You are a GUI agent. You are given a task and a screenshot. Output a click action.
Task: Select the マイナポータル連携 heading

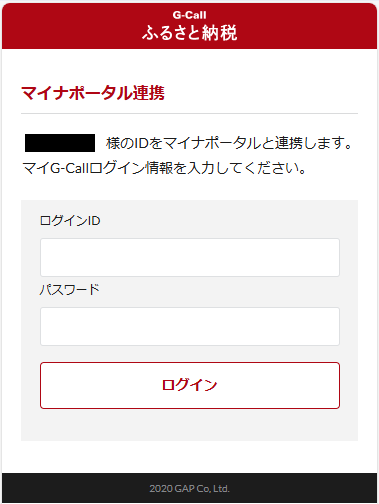pos(93,93)
